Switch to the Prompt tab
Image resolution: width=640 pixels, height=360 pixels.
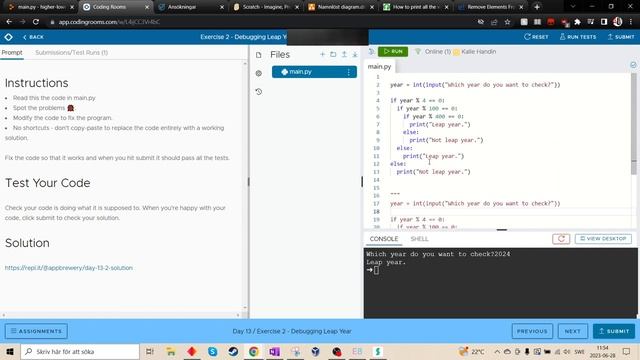(12, 53)
